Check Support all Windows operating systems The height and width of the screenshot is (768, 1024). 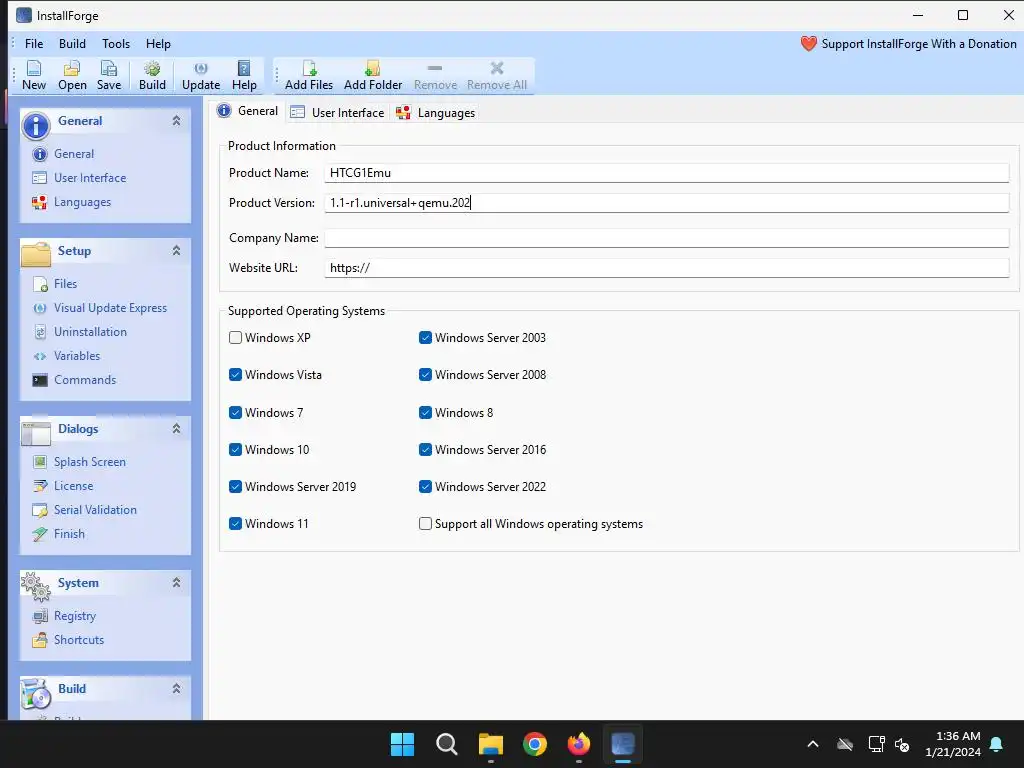coord(425,524)
